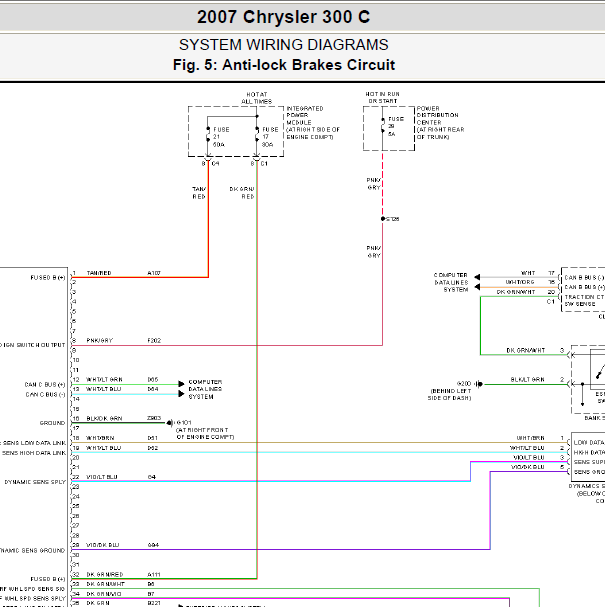This screenshot has height=607, width=605.
Task: Click 'BLK/DK GRN' label at pin 16
Action: pos(104,418)
